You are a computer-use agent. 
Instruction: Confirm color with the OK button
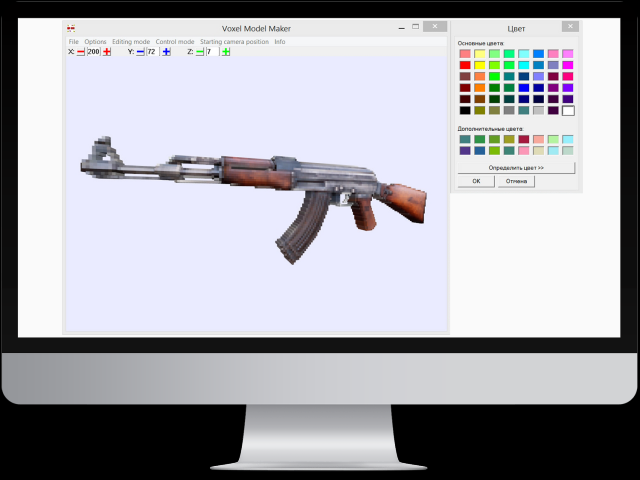click(x=476, y=181)
